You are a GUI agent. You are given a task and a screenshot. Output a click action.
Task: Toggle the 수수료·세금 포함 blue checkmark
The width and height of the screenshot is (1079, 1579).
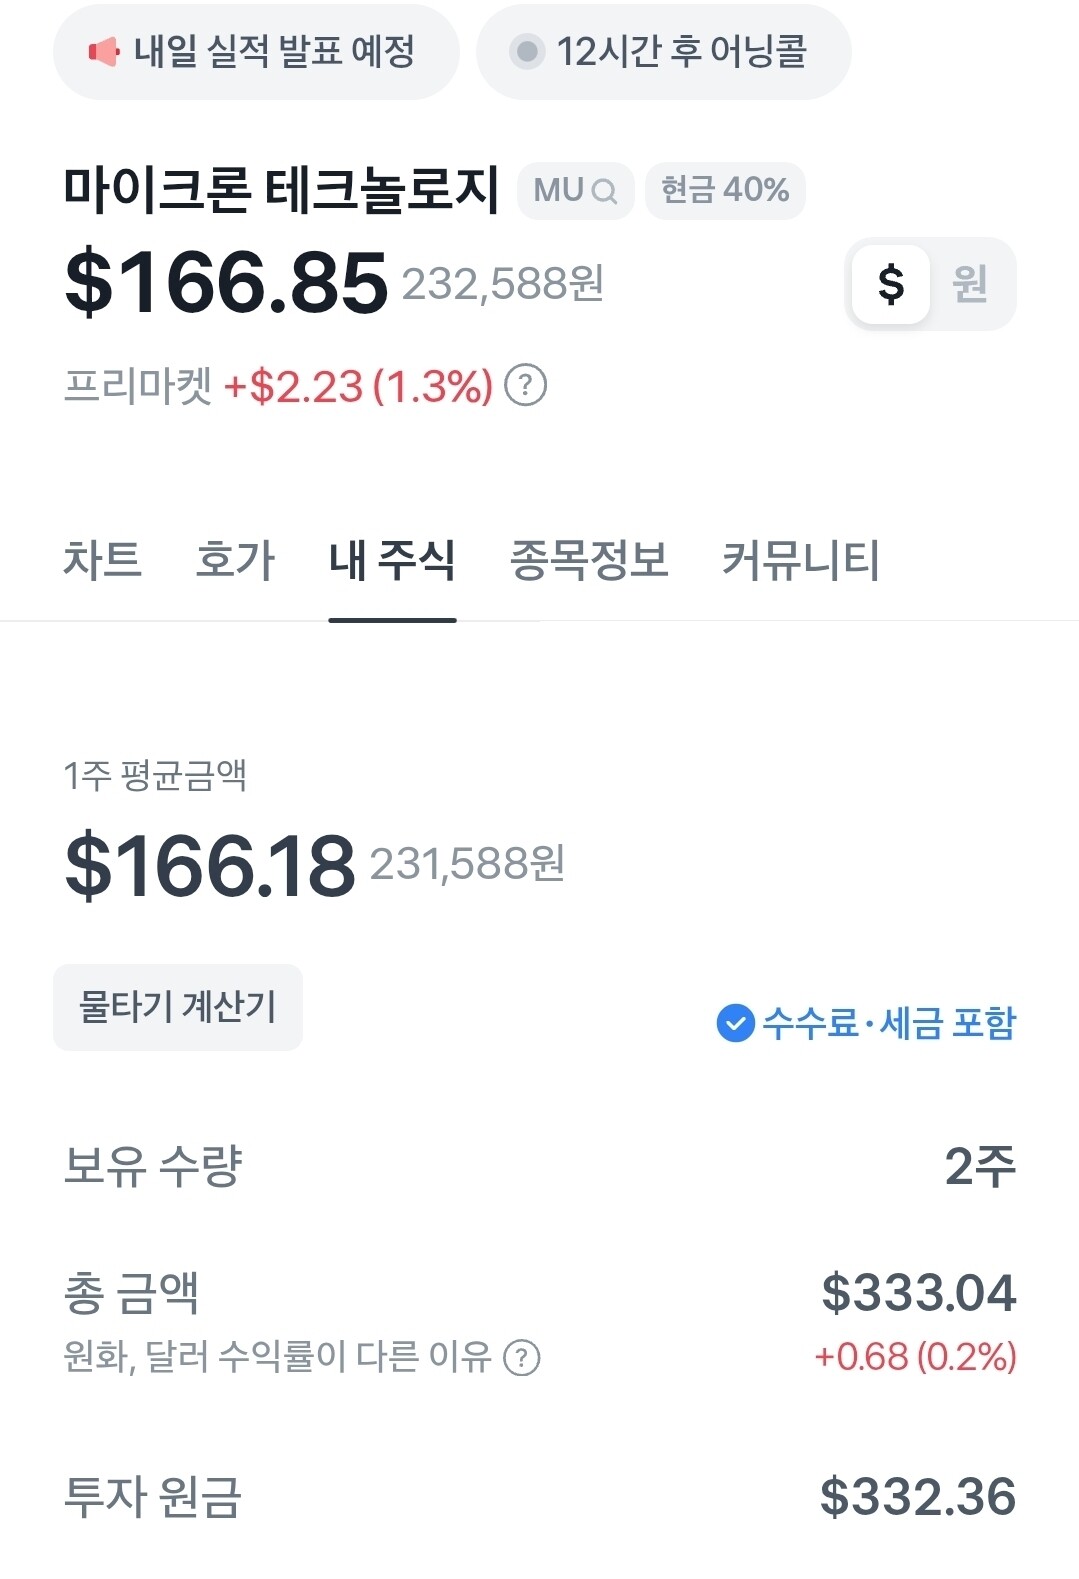[x=735, y=1023]
